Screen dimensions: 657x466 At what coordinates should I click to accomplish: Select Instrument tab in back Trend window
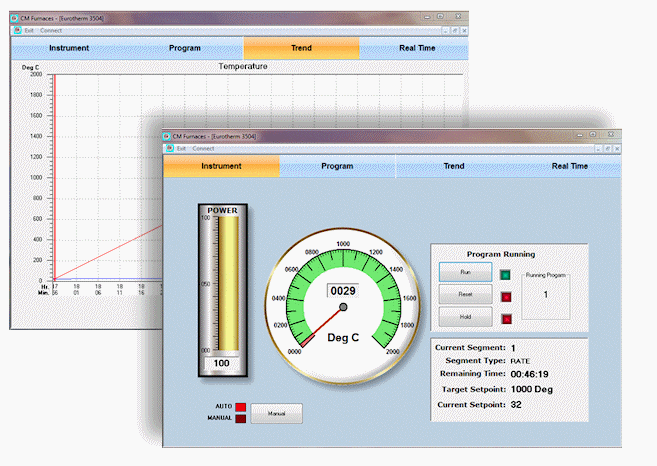tap(69, 48)
